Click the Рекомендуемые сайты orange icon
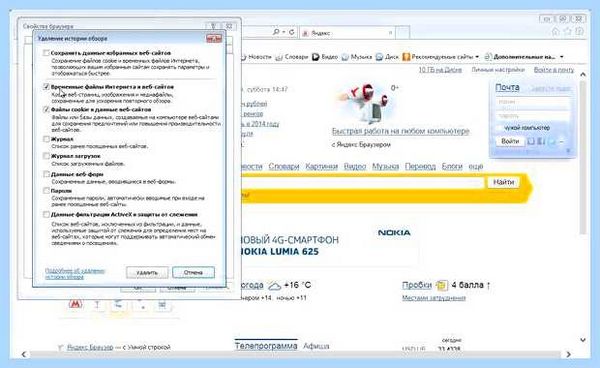Screen dimensions: 600x368 [x=406, y=57]
